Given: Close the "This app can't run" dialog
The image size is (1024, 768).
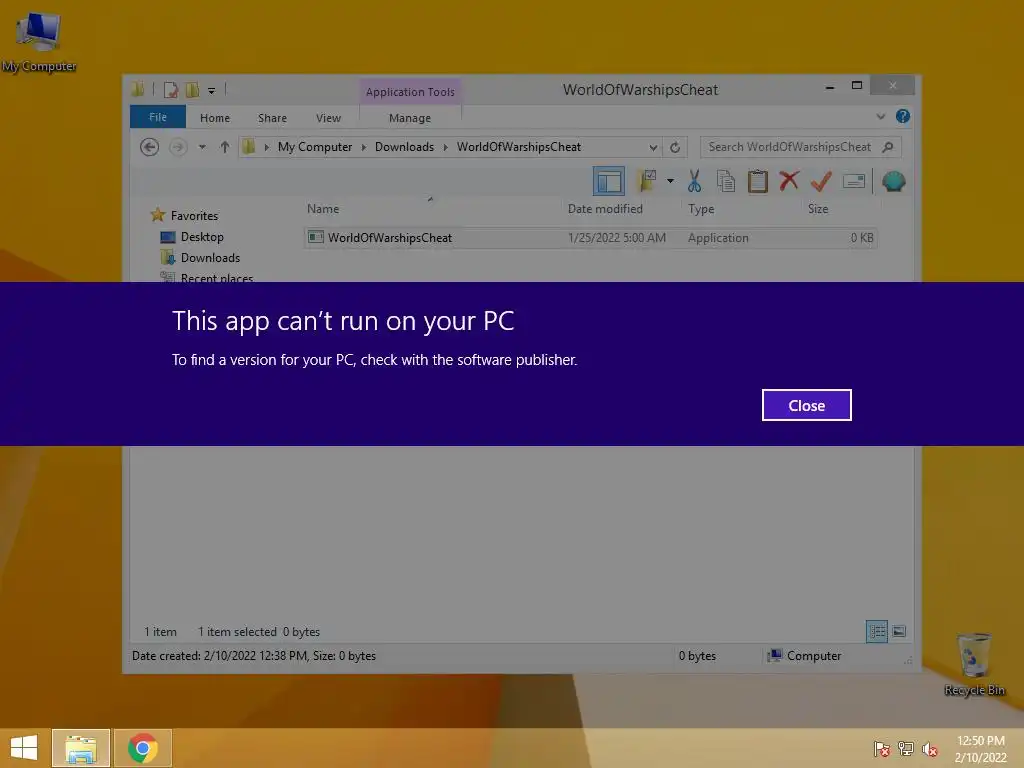Looking at the screenshot, I should [x=806, y=405].
